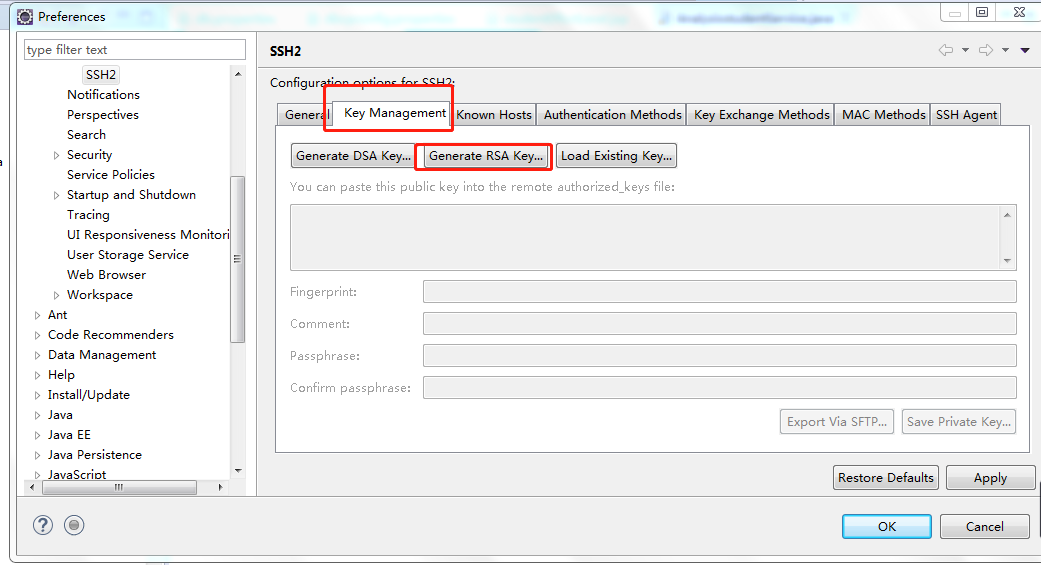Screen dimensions: 1041x565
Task: Click tree horizontal scrollbar right arrow
Action: click(220, 487)
